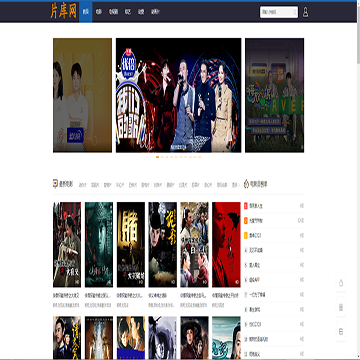The height and width of the screenshot is (360, 360).
Task: Open the user account icon in header
Action: [305, 12]
